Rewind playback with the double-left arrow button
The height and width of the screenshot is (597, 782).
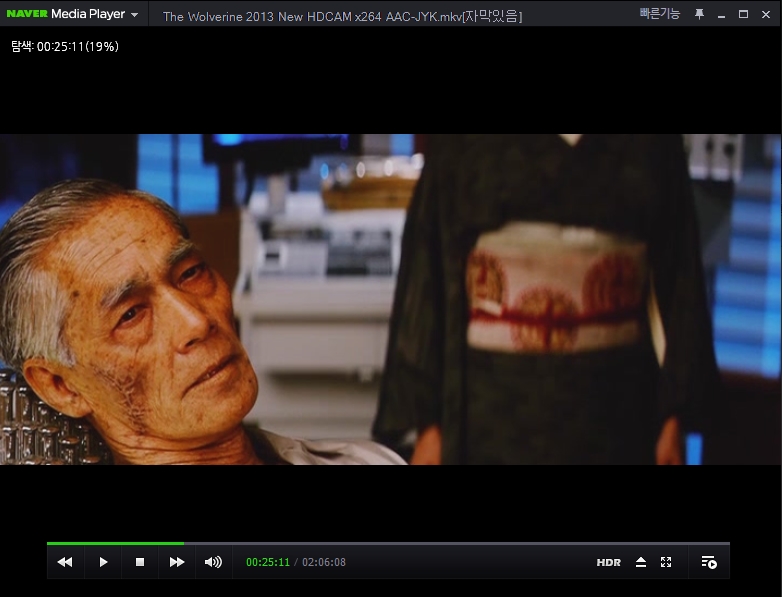click(65, 562)
